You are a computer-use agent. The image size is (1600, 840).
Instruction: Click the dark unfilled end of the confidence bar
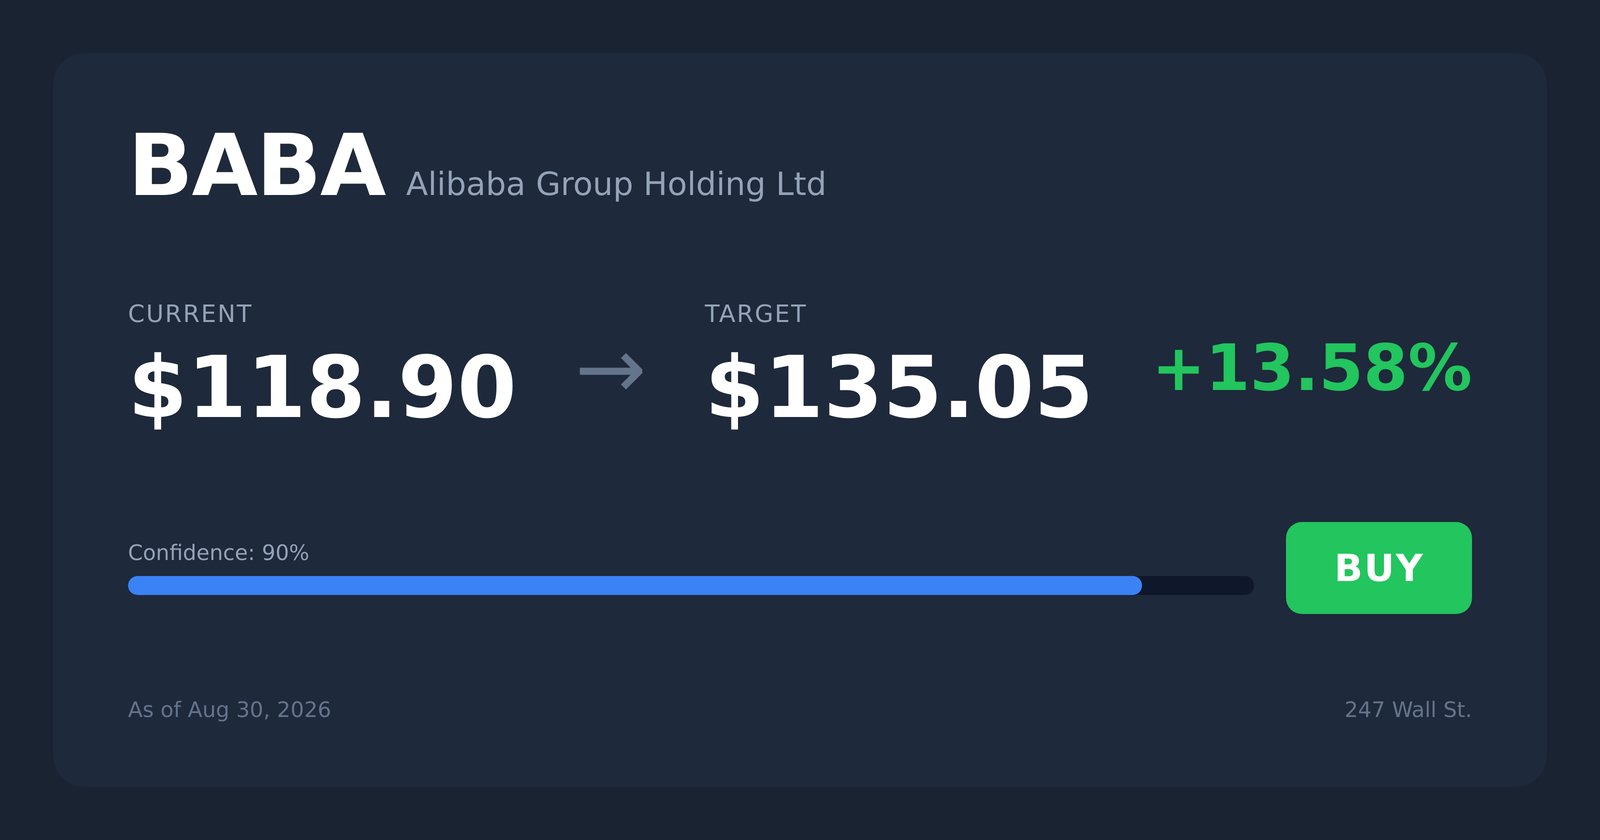(x=1198, y=585)
